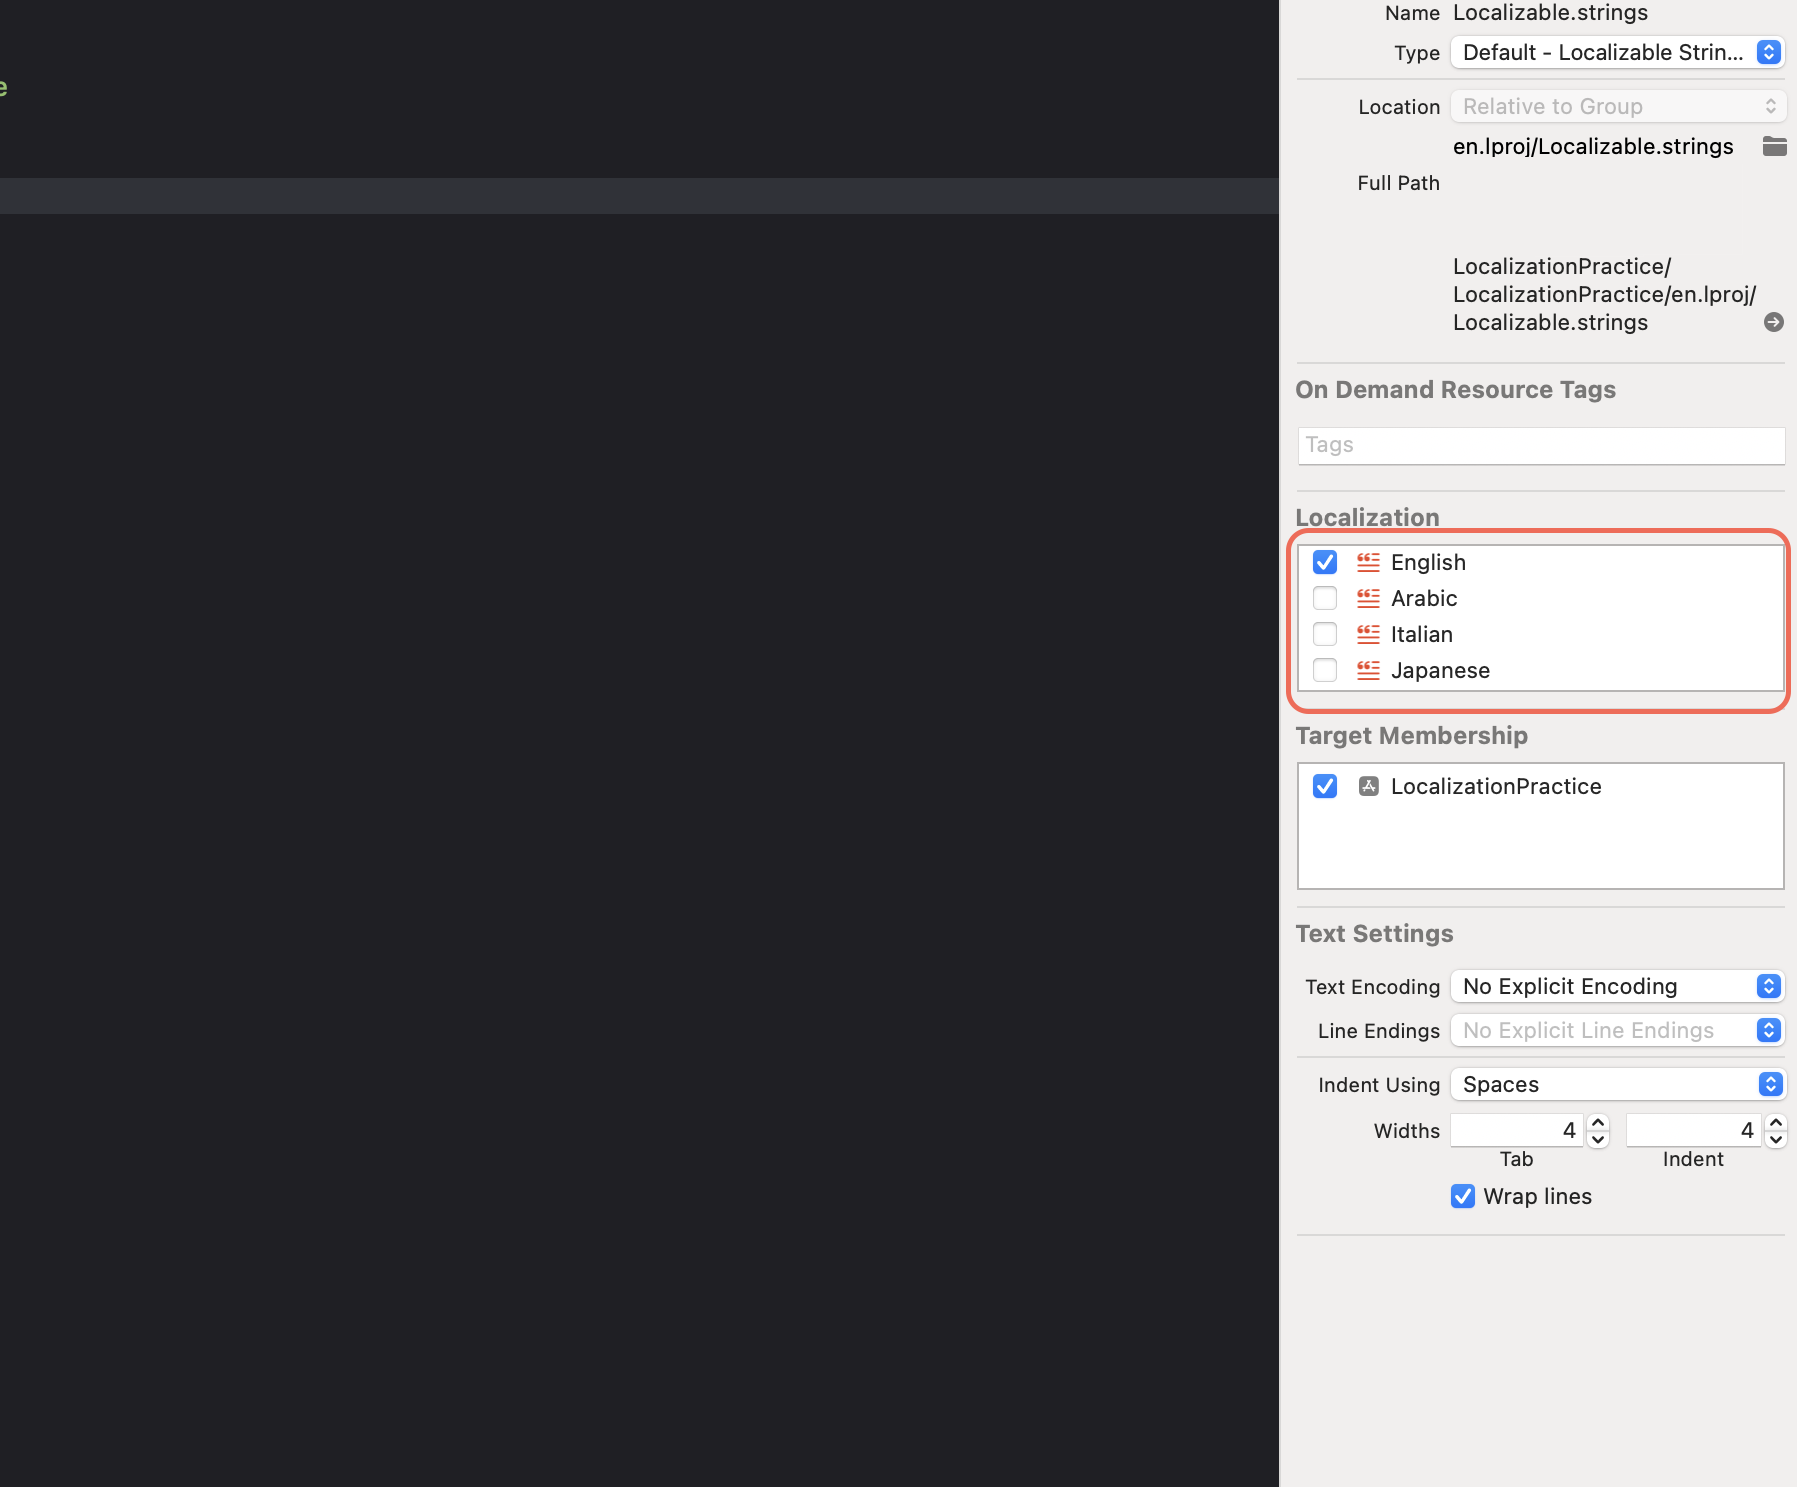Enable the Italian localization
This screenshot has height=1487, width=1797.
(1325, 634)
